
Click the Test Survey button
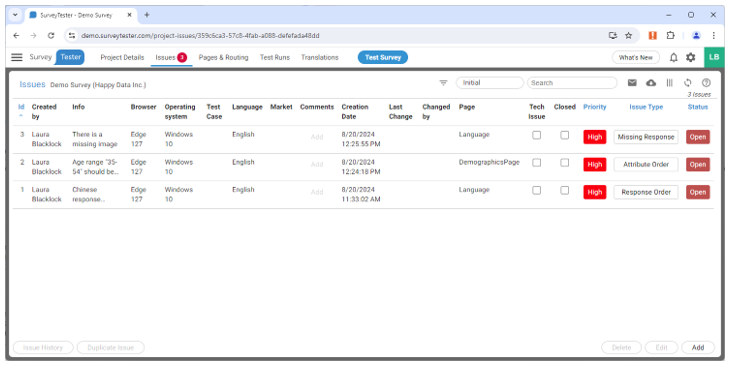click(x=383, y=58)
